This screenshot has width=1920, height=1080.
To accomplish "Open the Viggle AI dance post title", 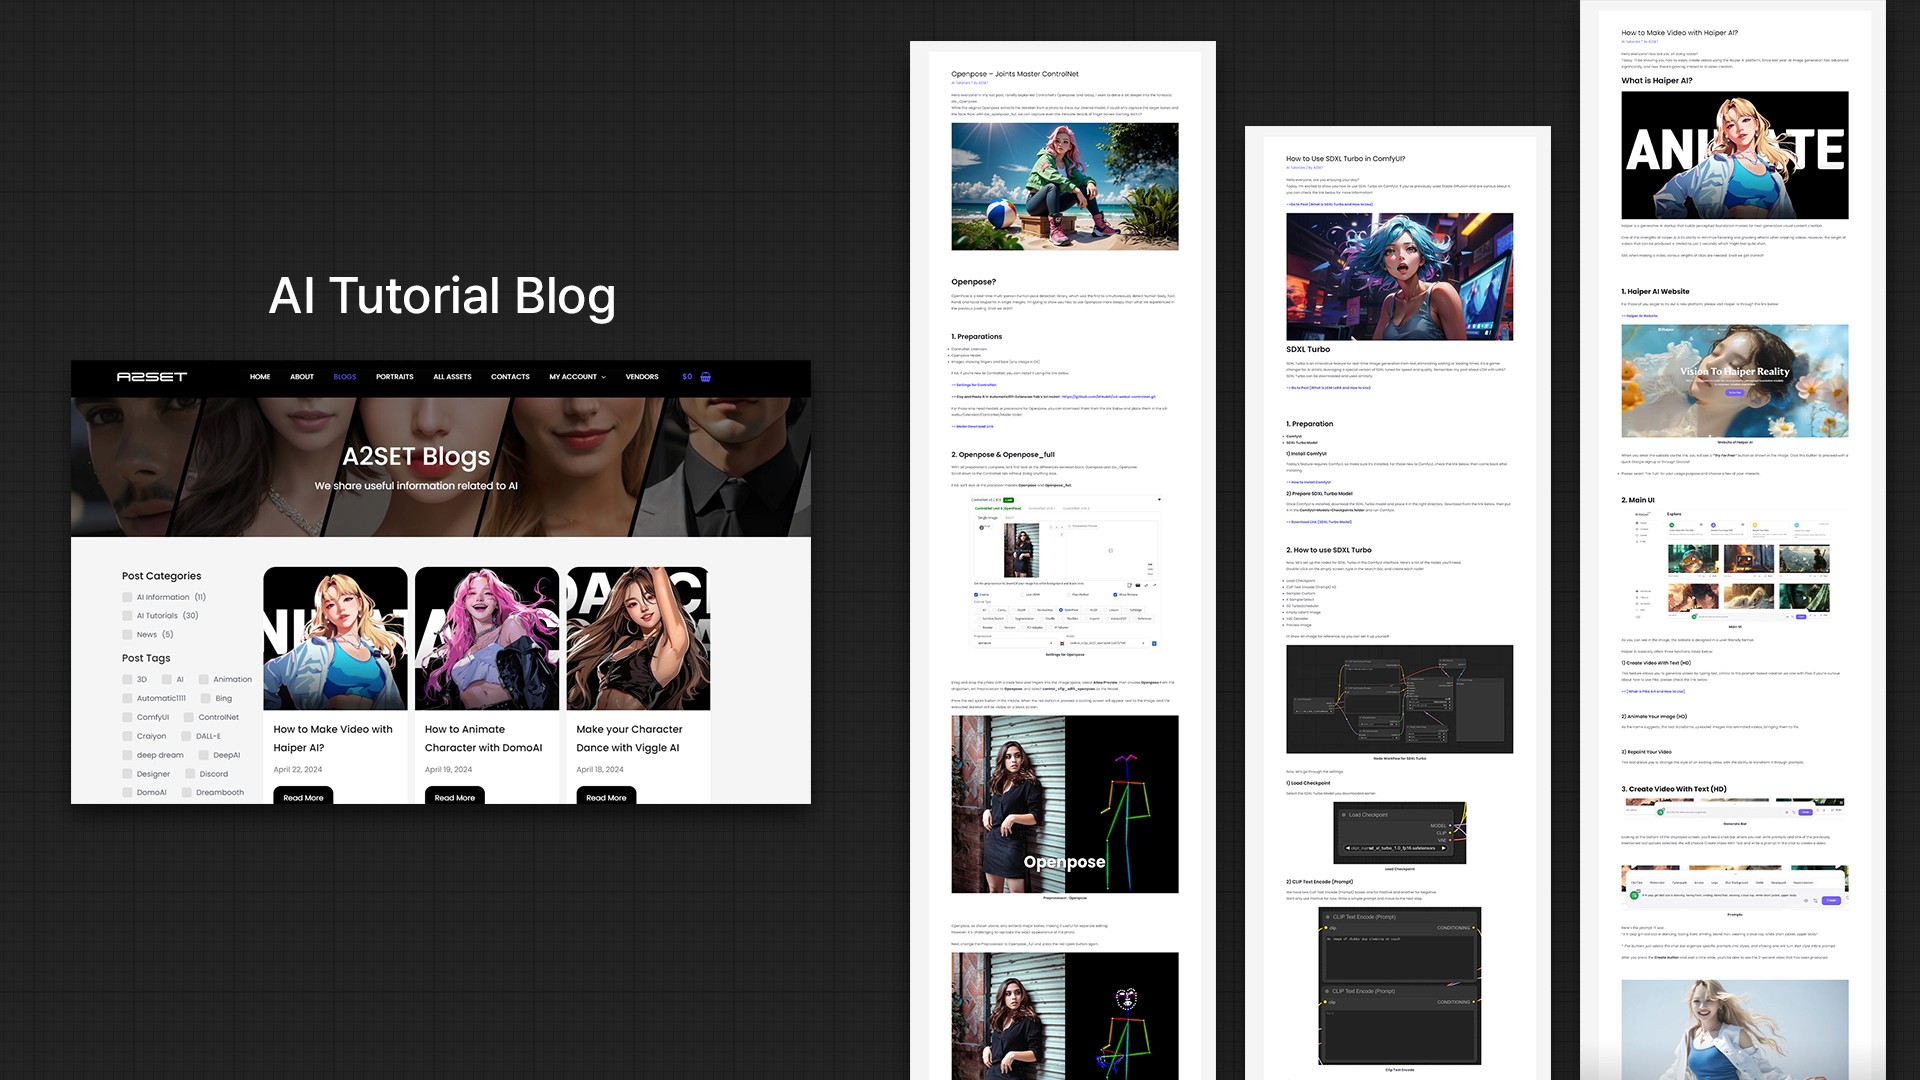I will [629, 738].
